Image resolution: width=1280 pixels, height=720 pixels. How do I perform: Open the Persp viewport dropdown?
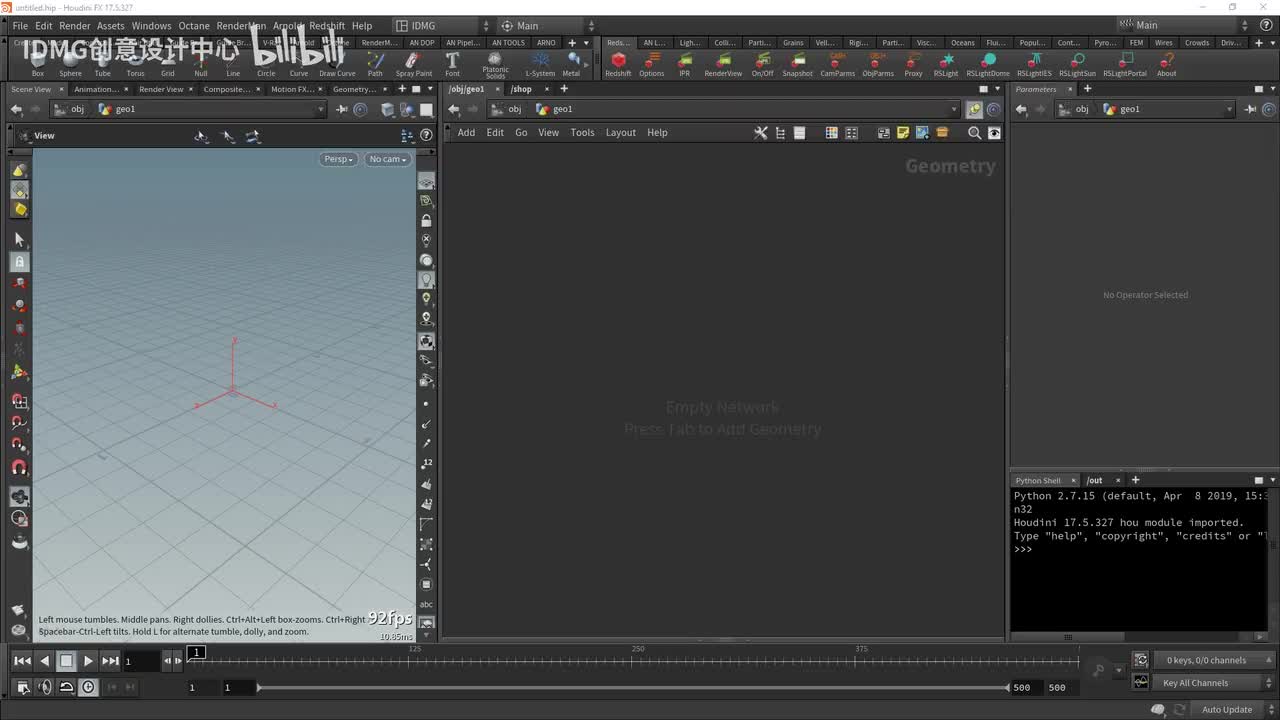click(x=339, y=159)
